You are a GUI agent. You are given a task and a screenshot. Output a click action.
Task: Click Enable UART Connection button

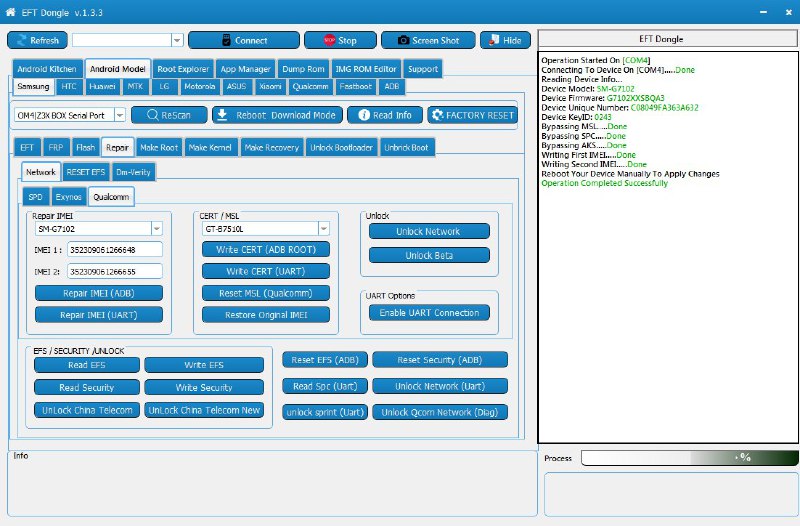(x=429, y=313)
